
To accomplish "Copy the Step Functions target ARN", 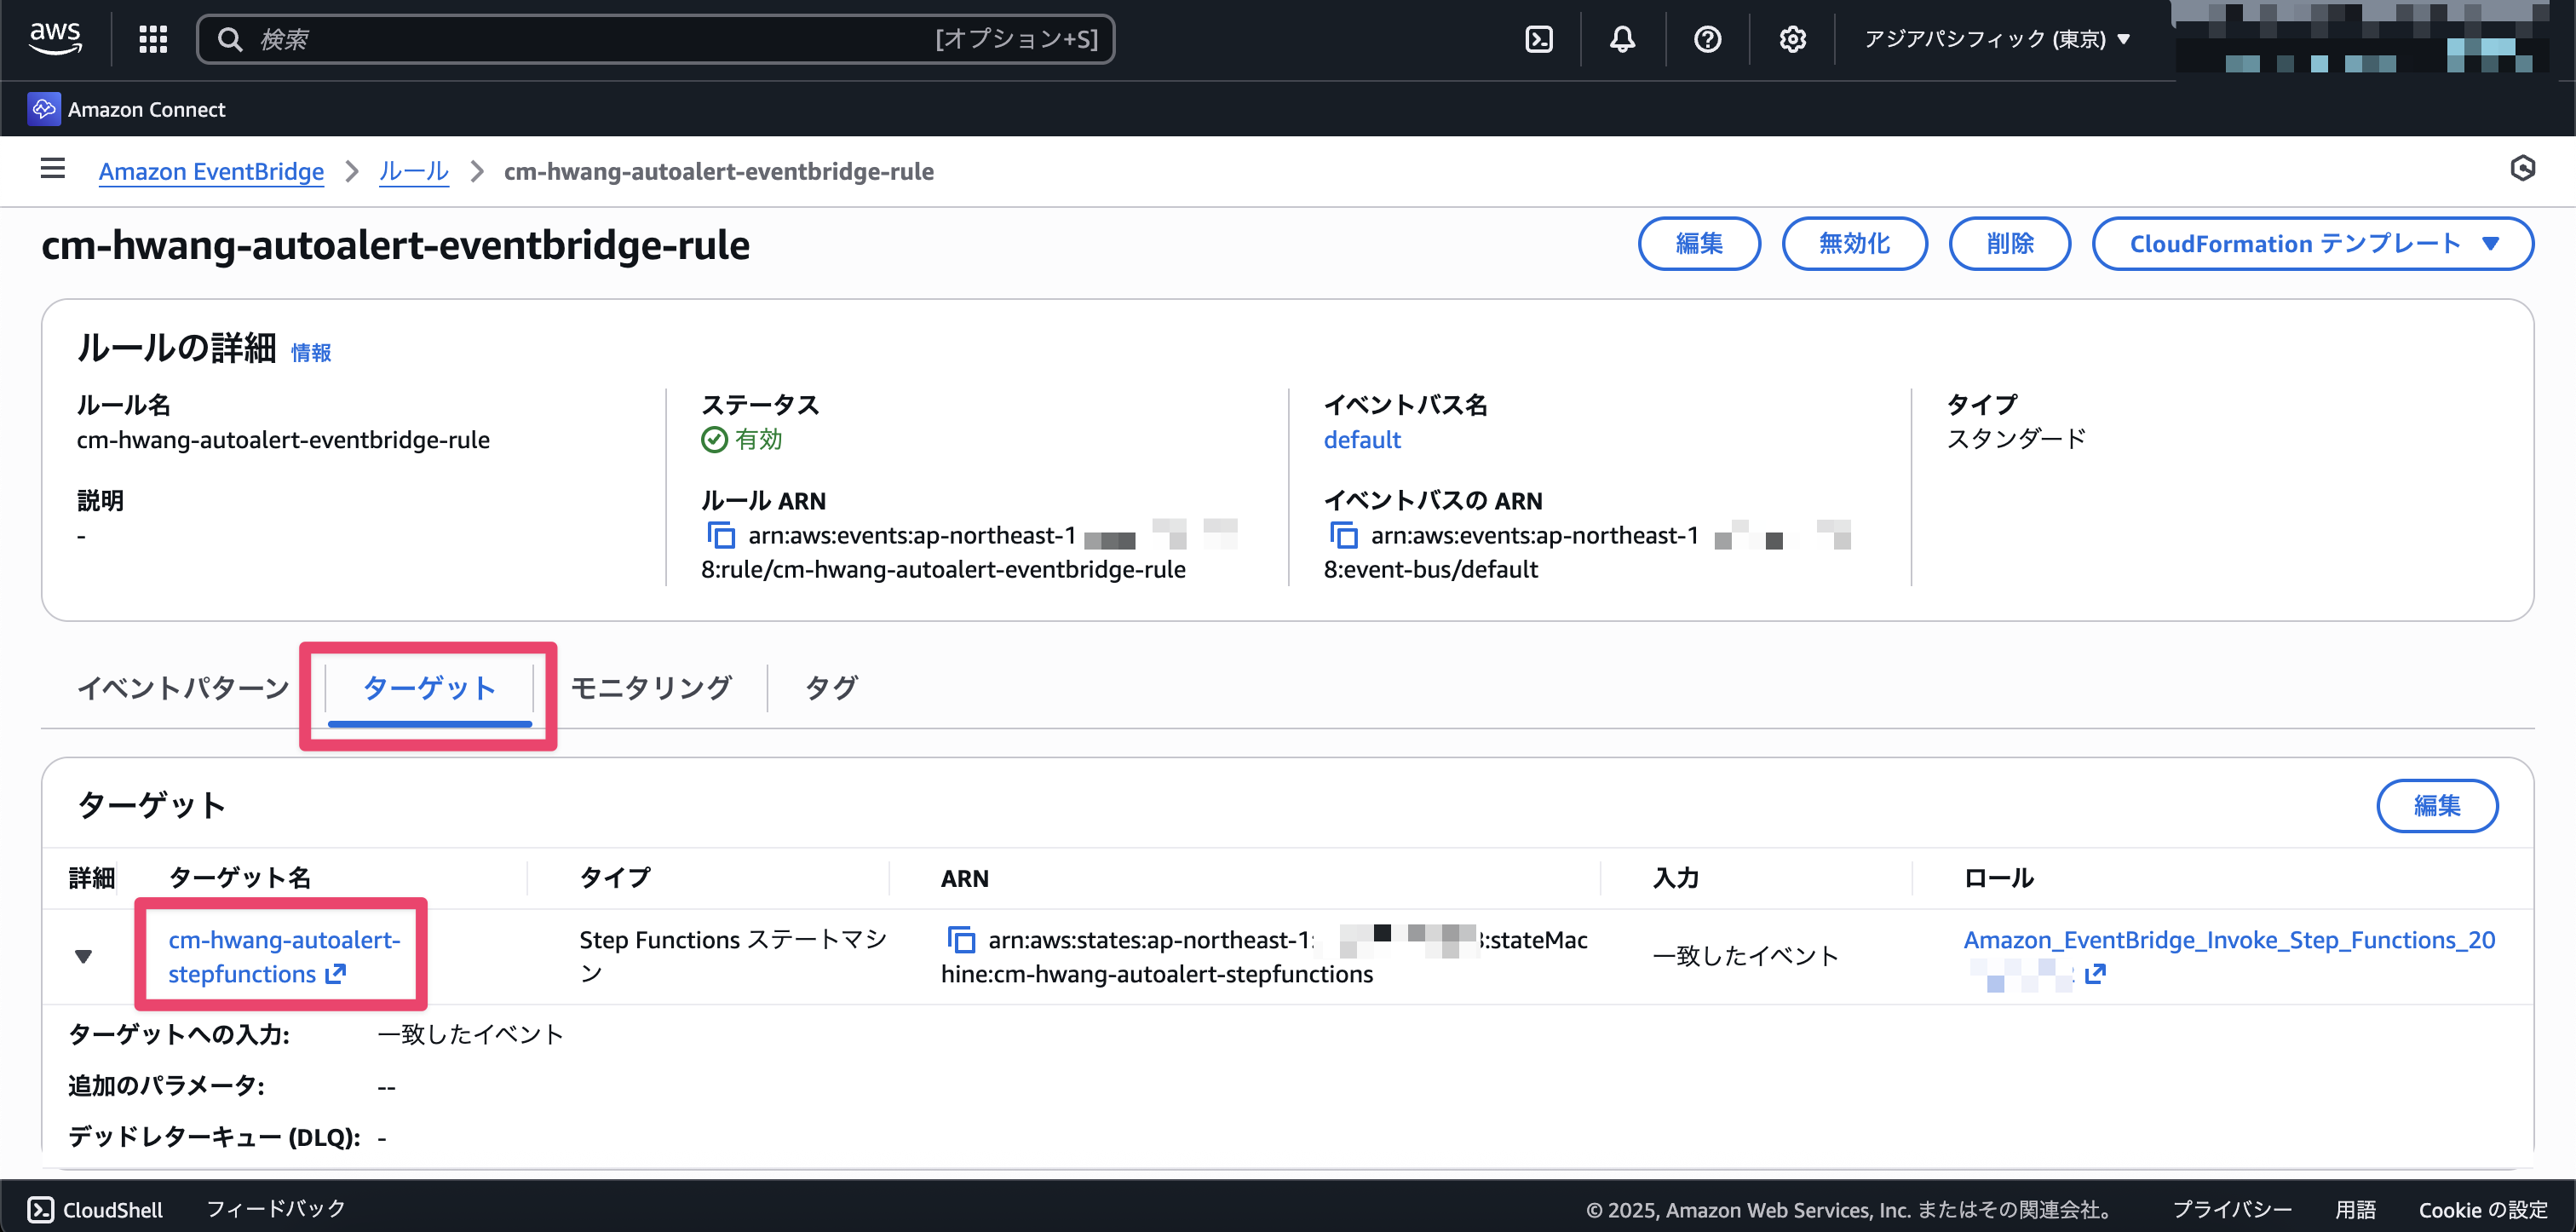I will tap(961, 940).
